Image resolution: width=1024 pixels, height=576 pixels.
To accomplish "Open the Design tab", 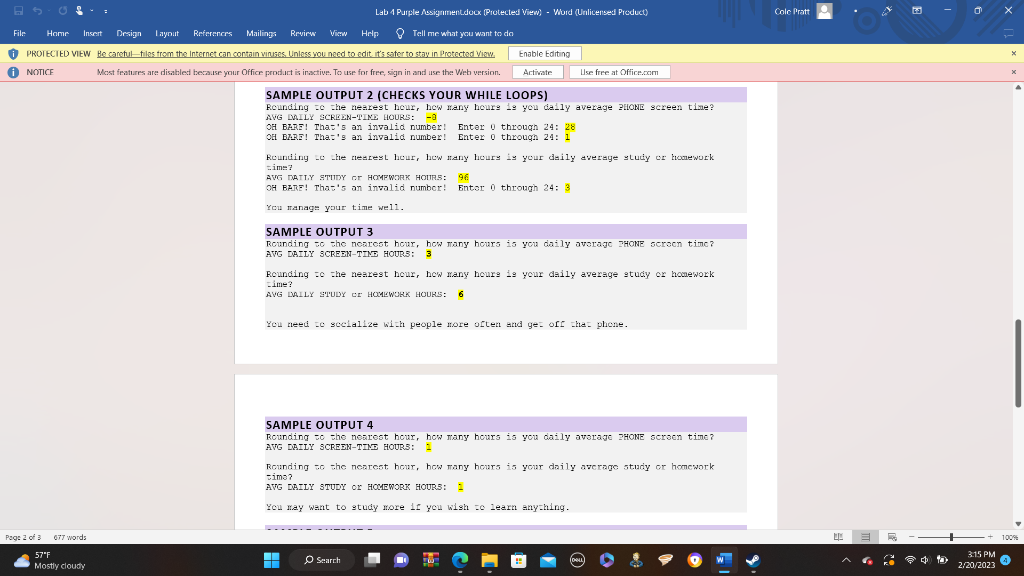I will 129,33.
